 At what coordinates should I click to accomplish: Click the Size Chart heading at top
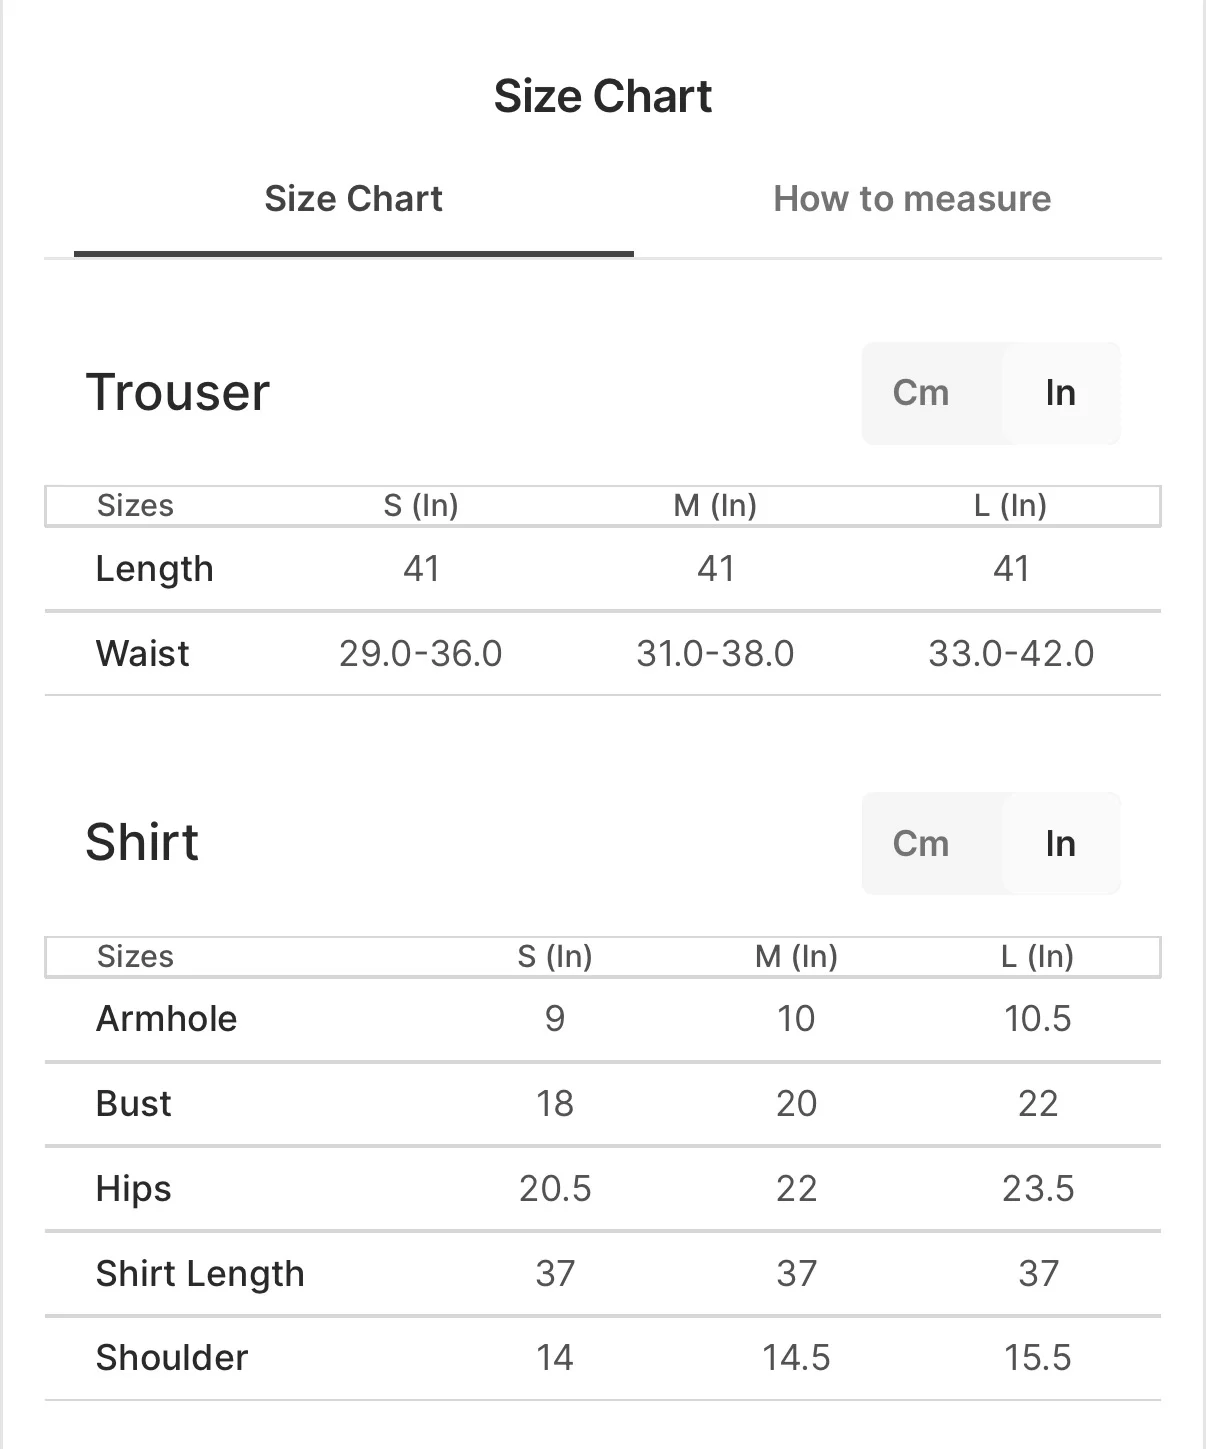[602, 96]
